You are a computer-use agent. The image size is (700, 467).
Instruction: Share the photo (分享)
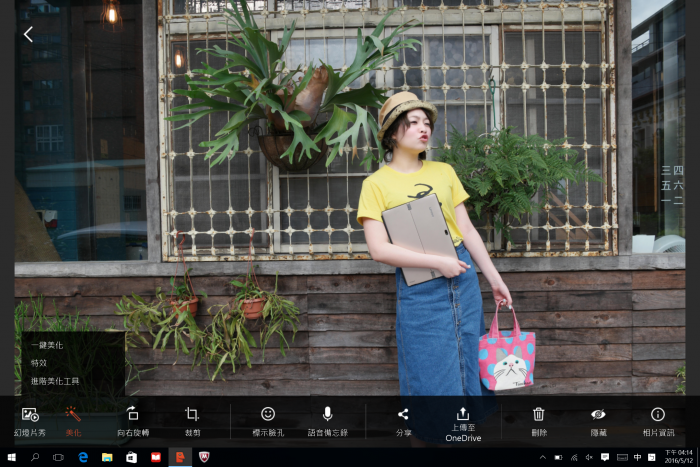coord(403,420)
